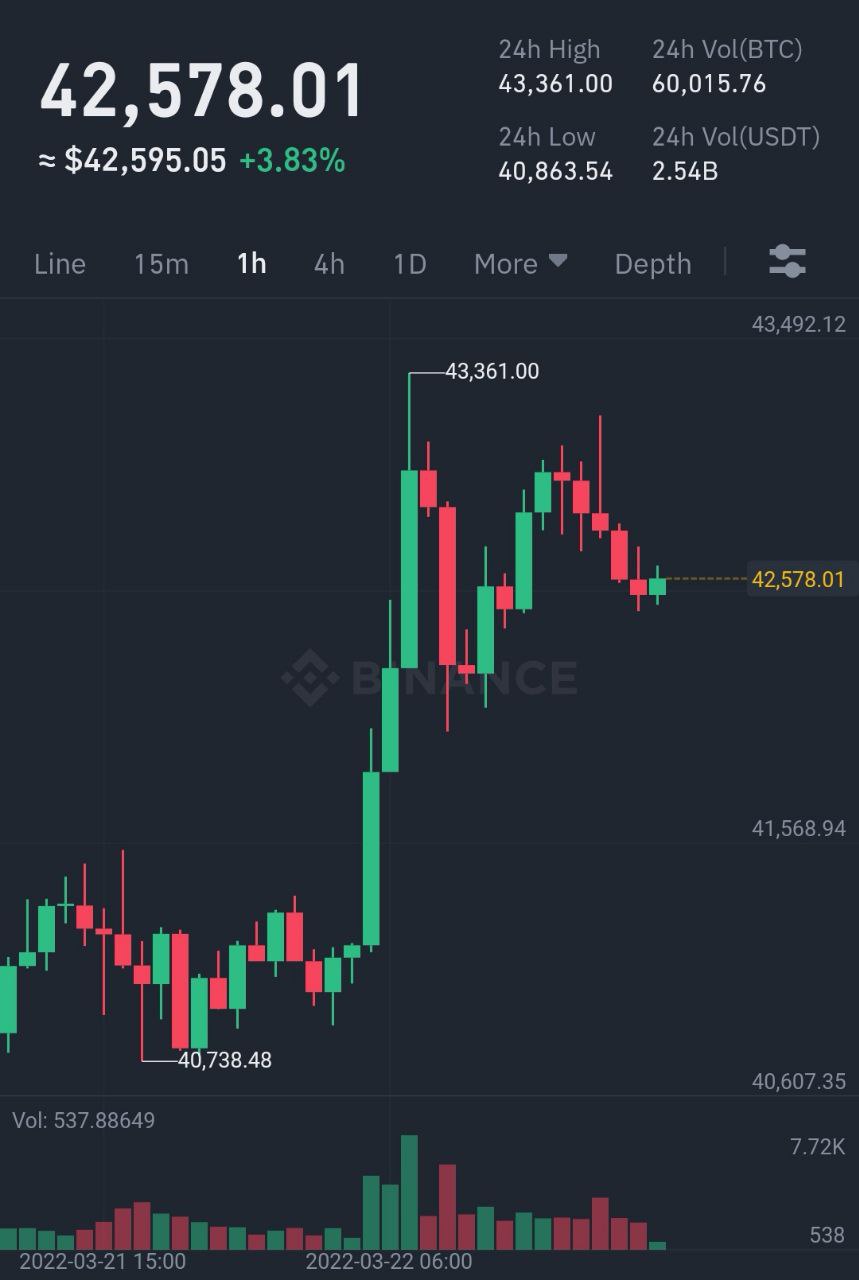Select the tall green candle reaching 43,361

click(409, 520)
